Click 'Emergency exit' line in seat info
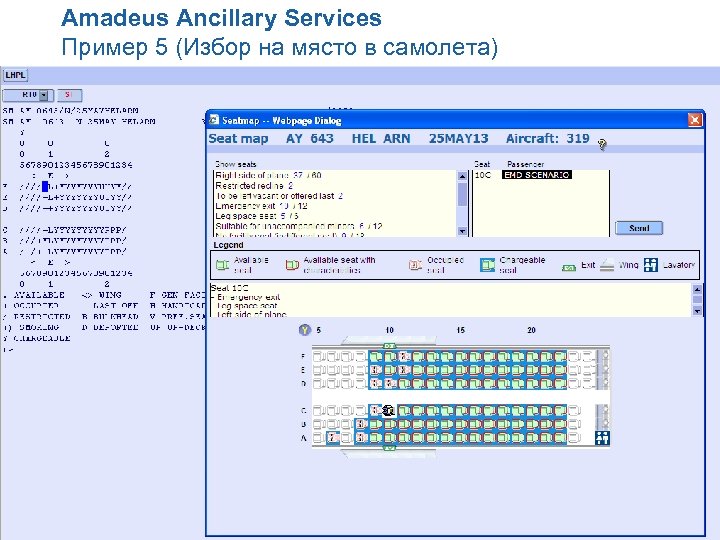Image resolution: width=720 pixels, height=540 pixels. pos(248,297)
